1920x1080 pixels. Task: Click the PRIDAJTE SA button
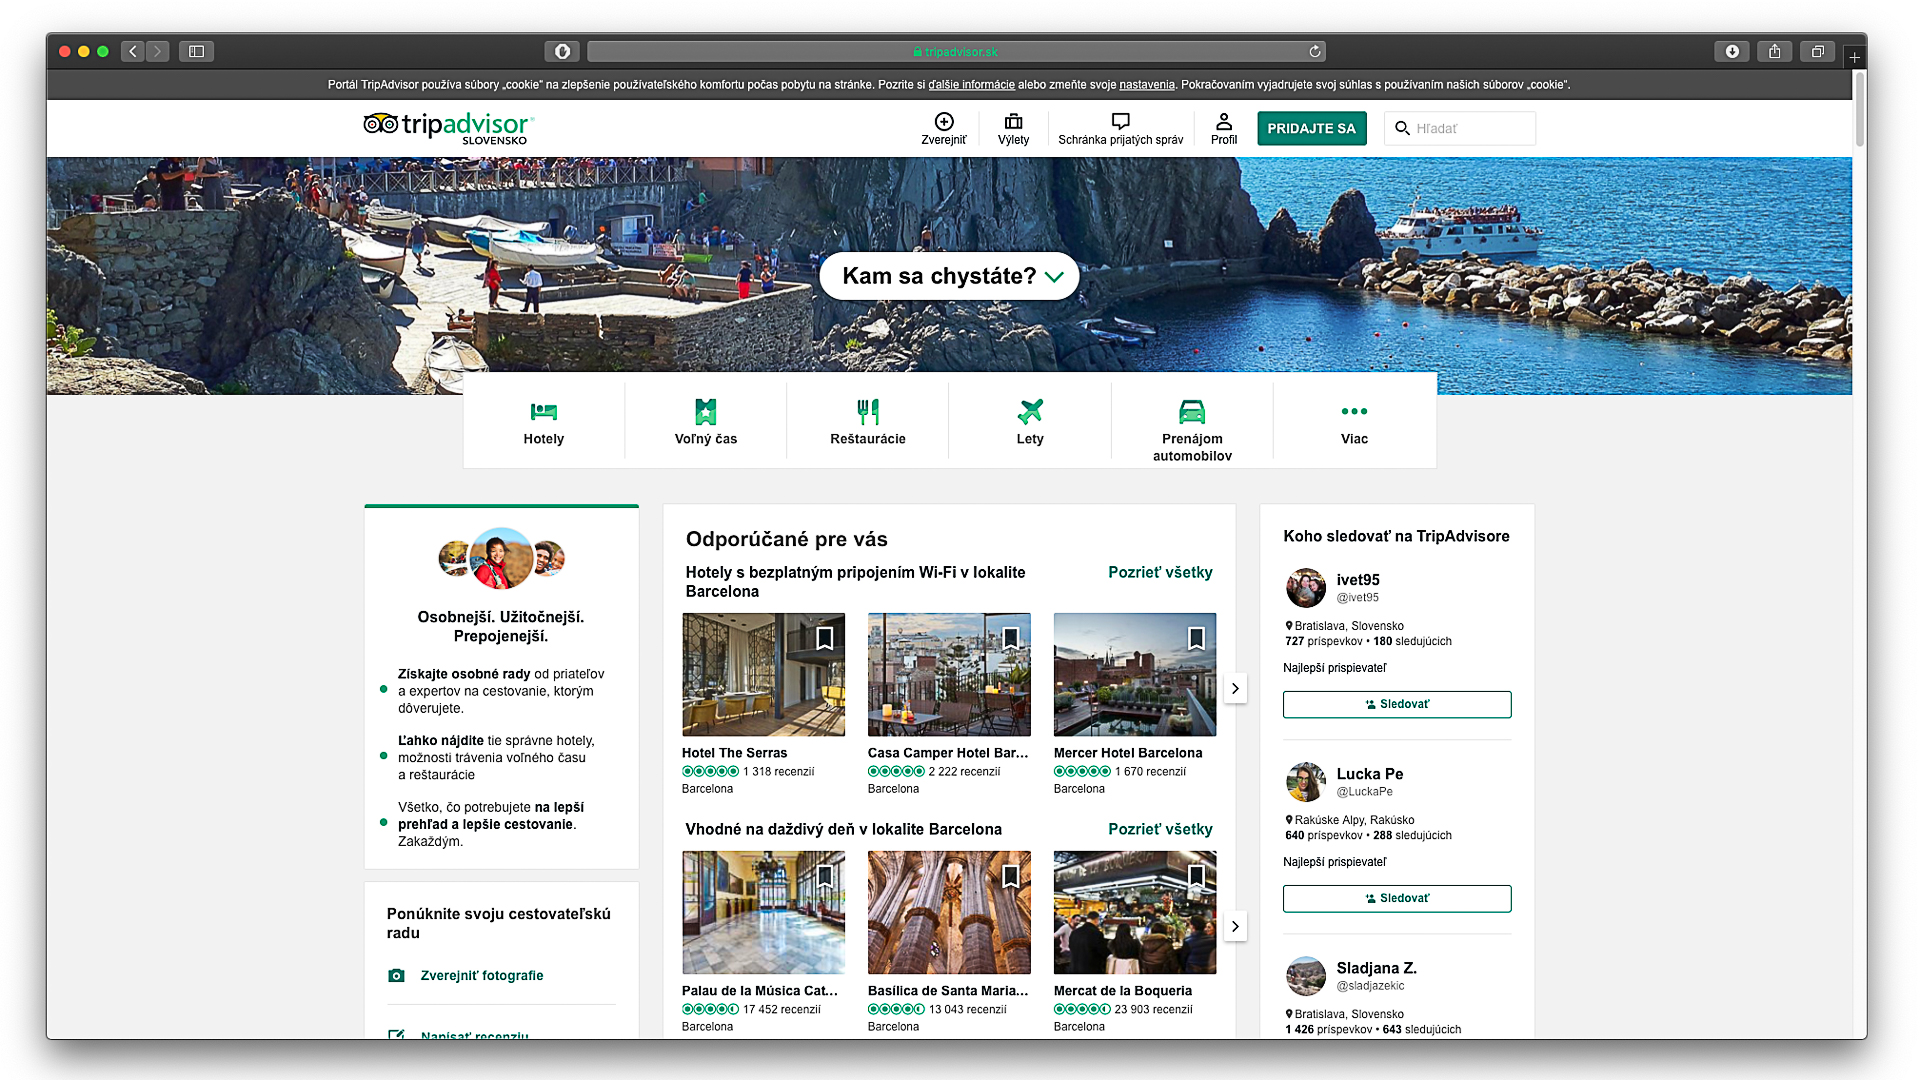click(1311, 128)
